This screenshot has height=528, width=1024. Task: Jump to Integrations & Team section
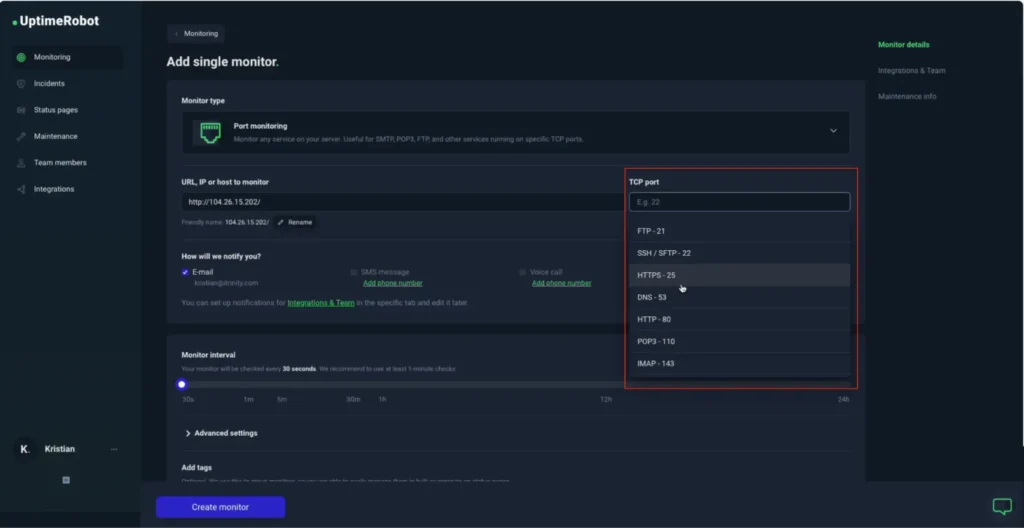(911, 71)
